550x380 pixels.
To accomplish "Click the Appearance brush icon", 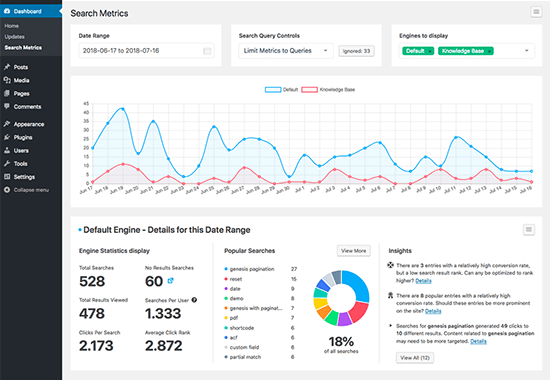I will tap(7, 124).
